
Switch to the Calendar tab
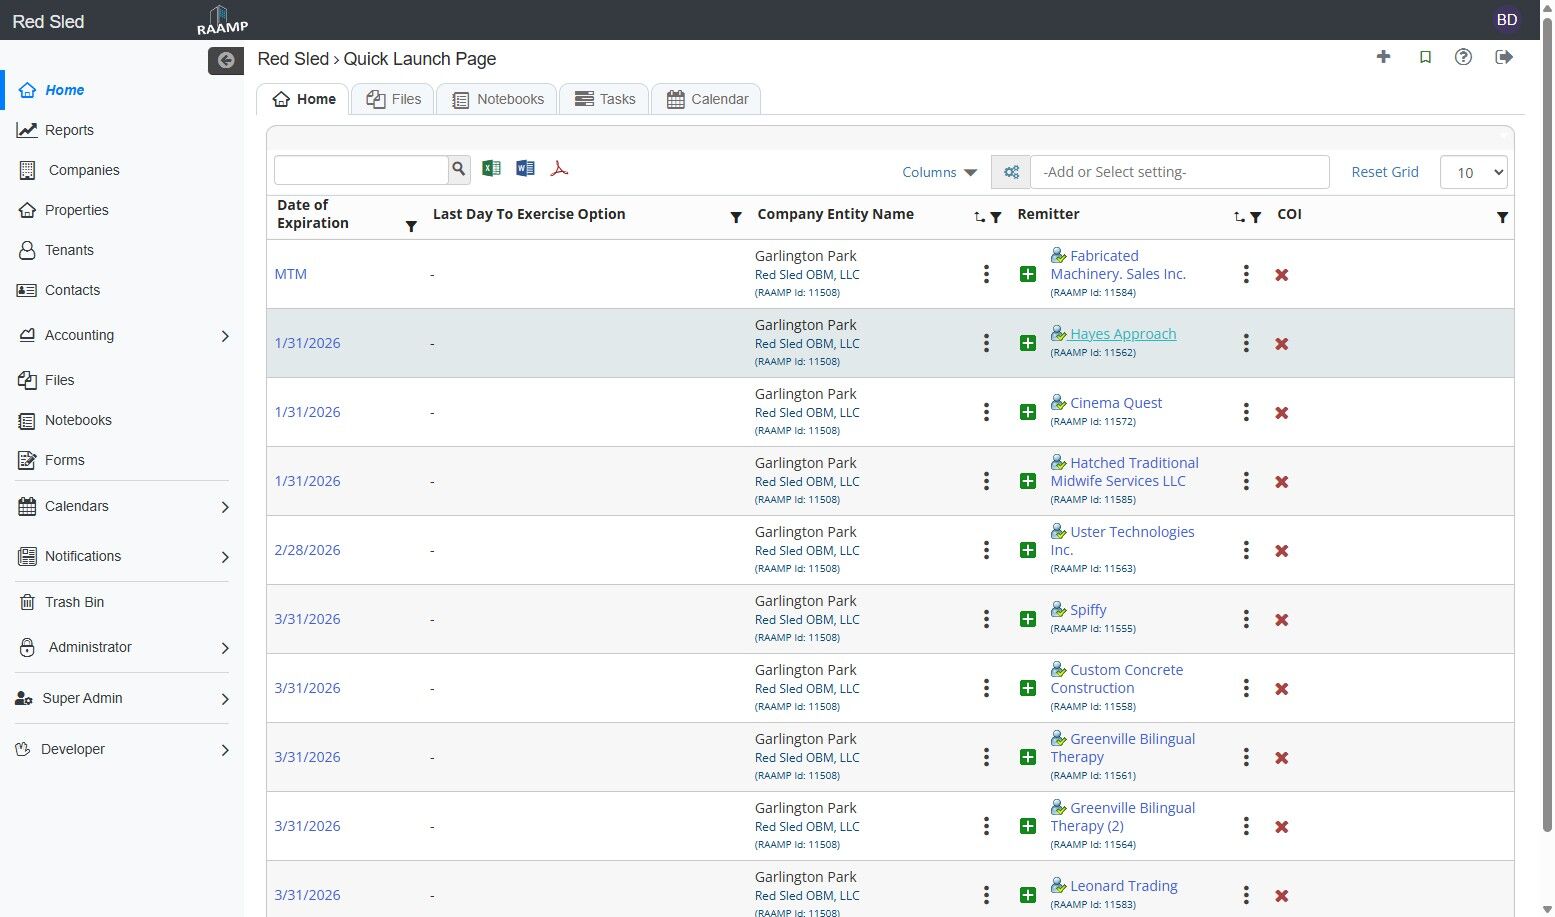click(706, 99)
